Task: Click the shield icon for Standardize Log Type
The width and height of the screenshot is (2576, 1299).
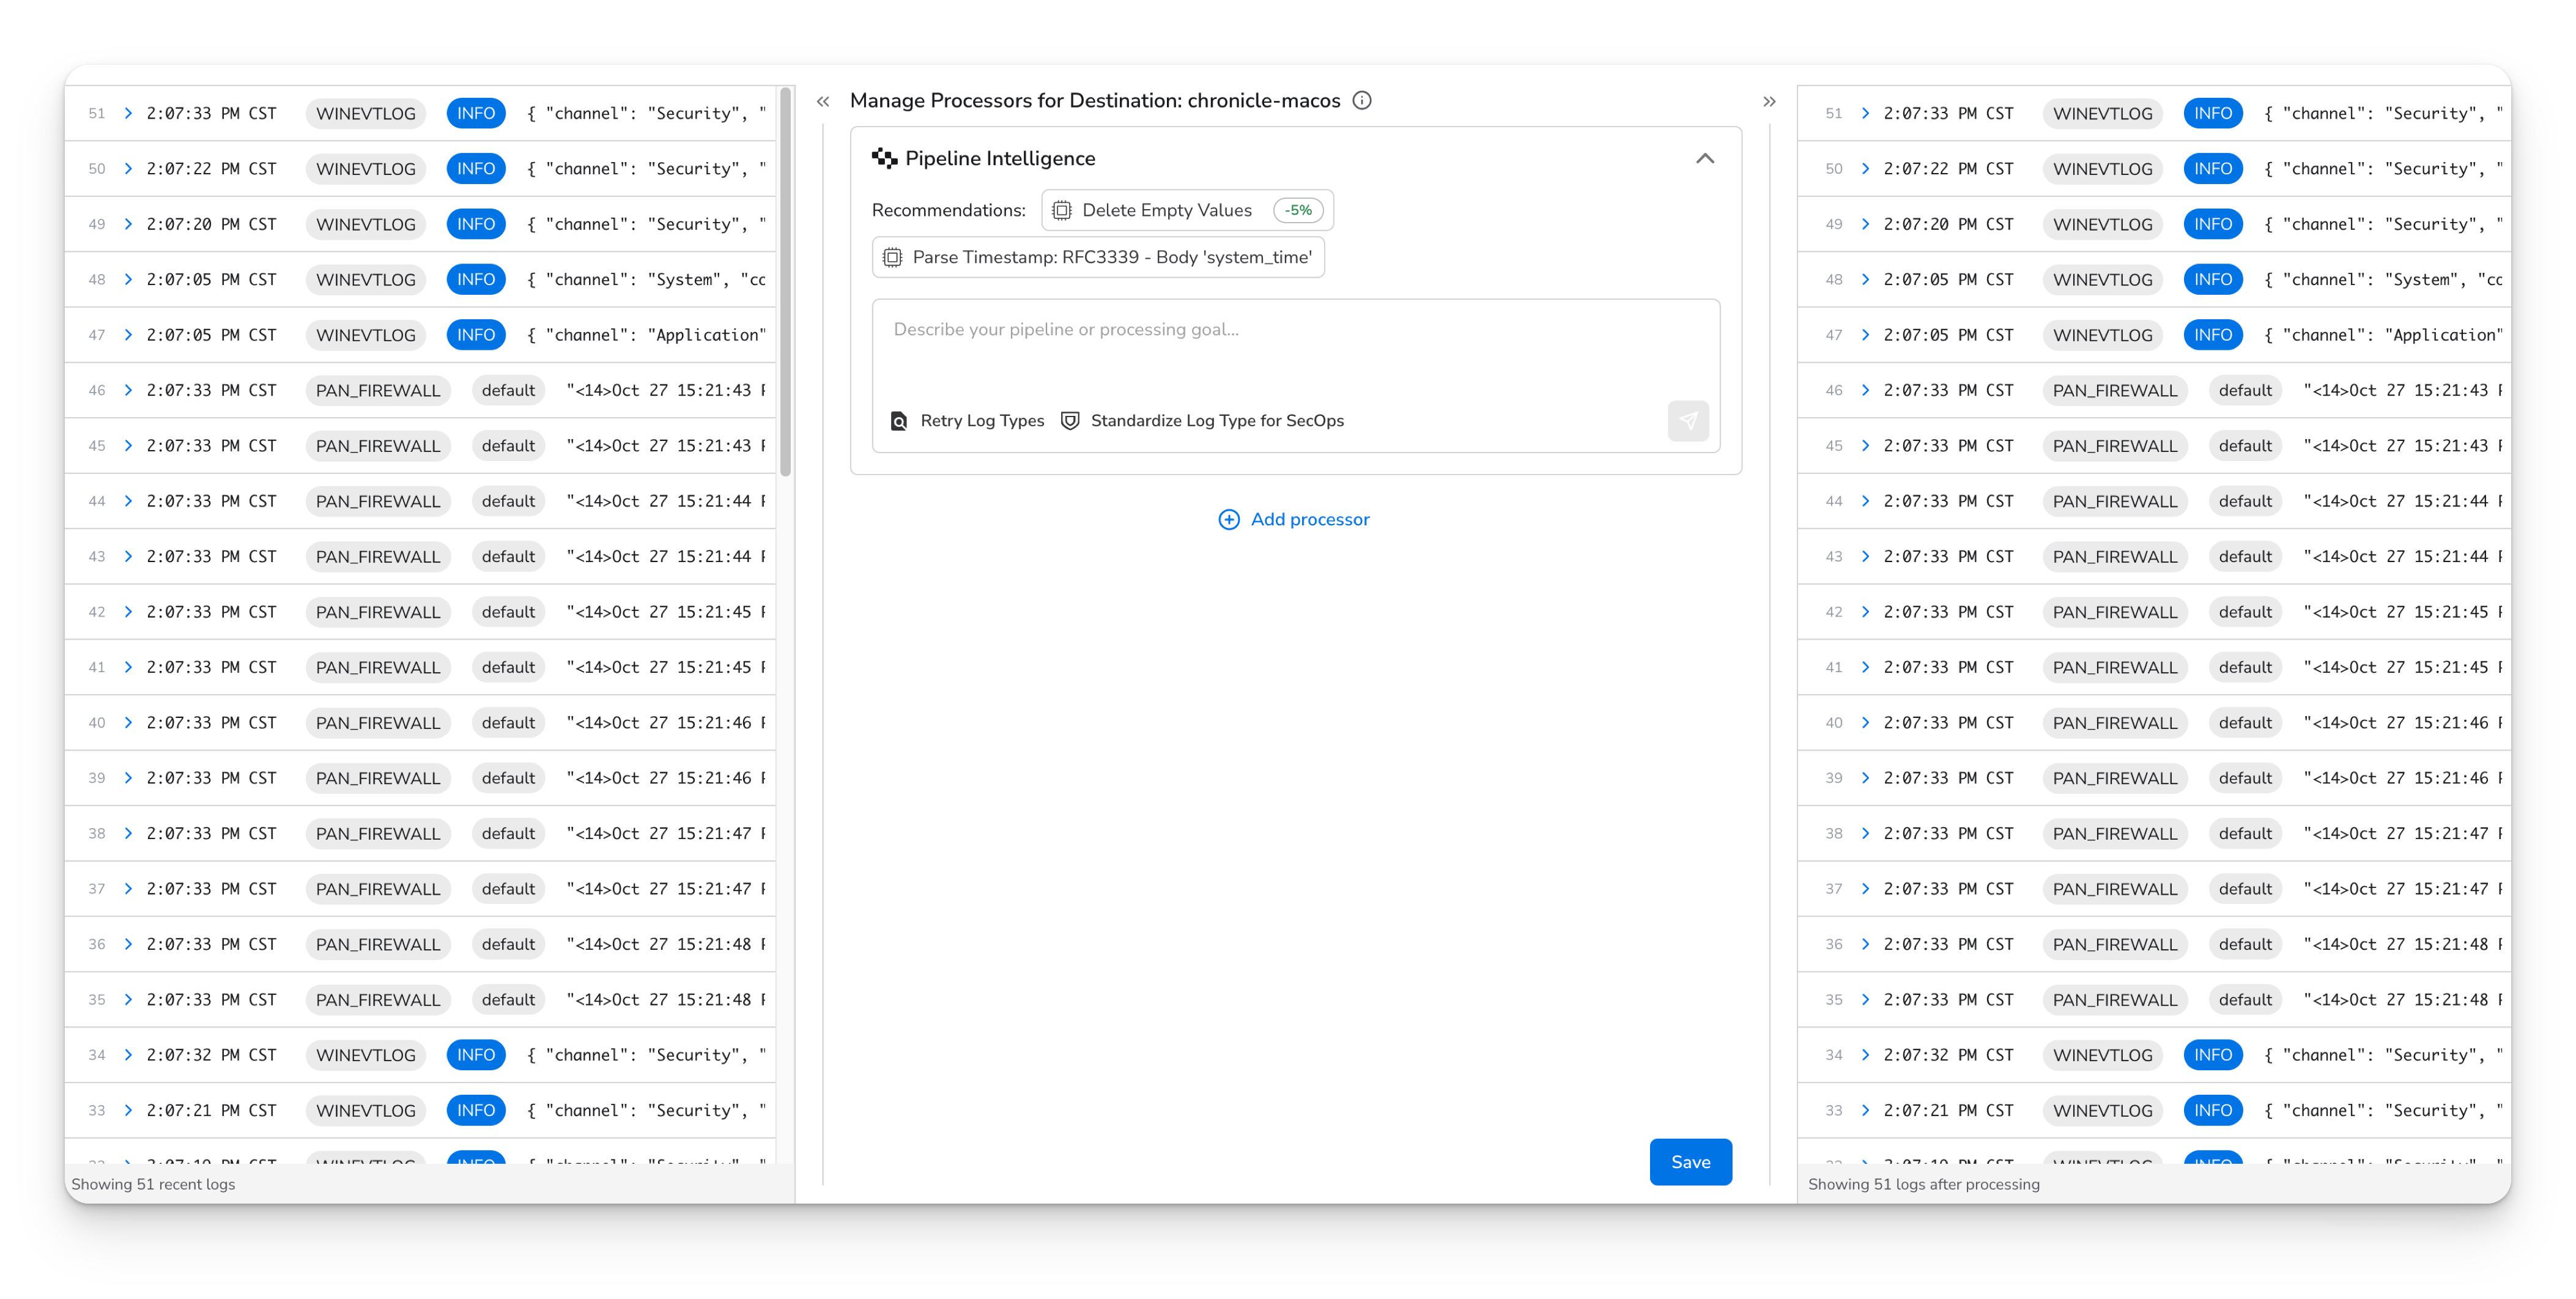Action: [x=1070, y=421]
